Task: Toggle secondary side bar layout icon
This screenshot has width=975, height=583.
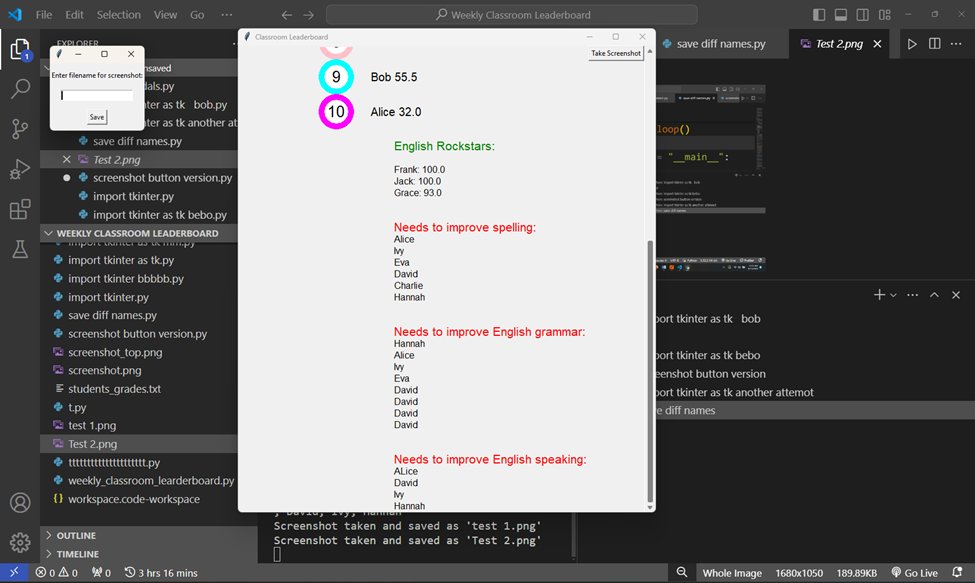Action: point(862,14)
